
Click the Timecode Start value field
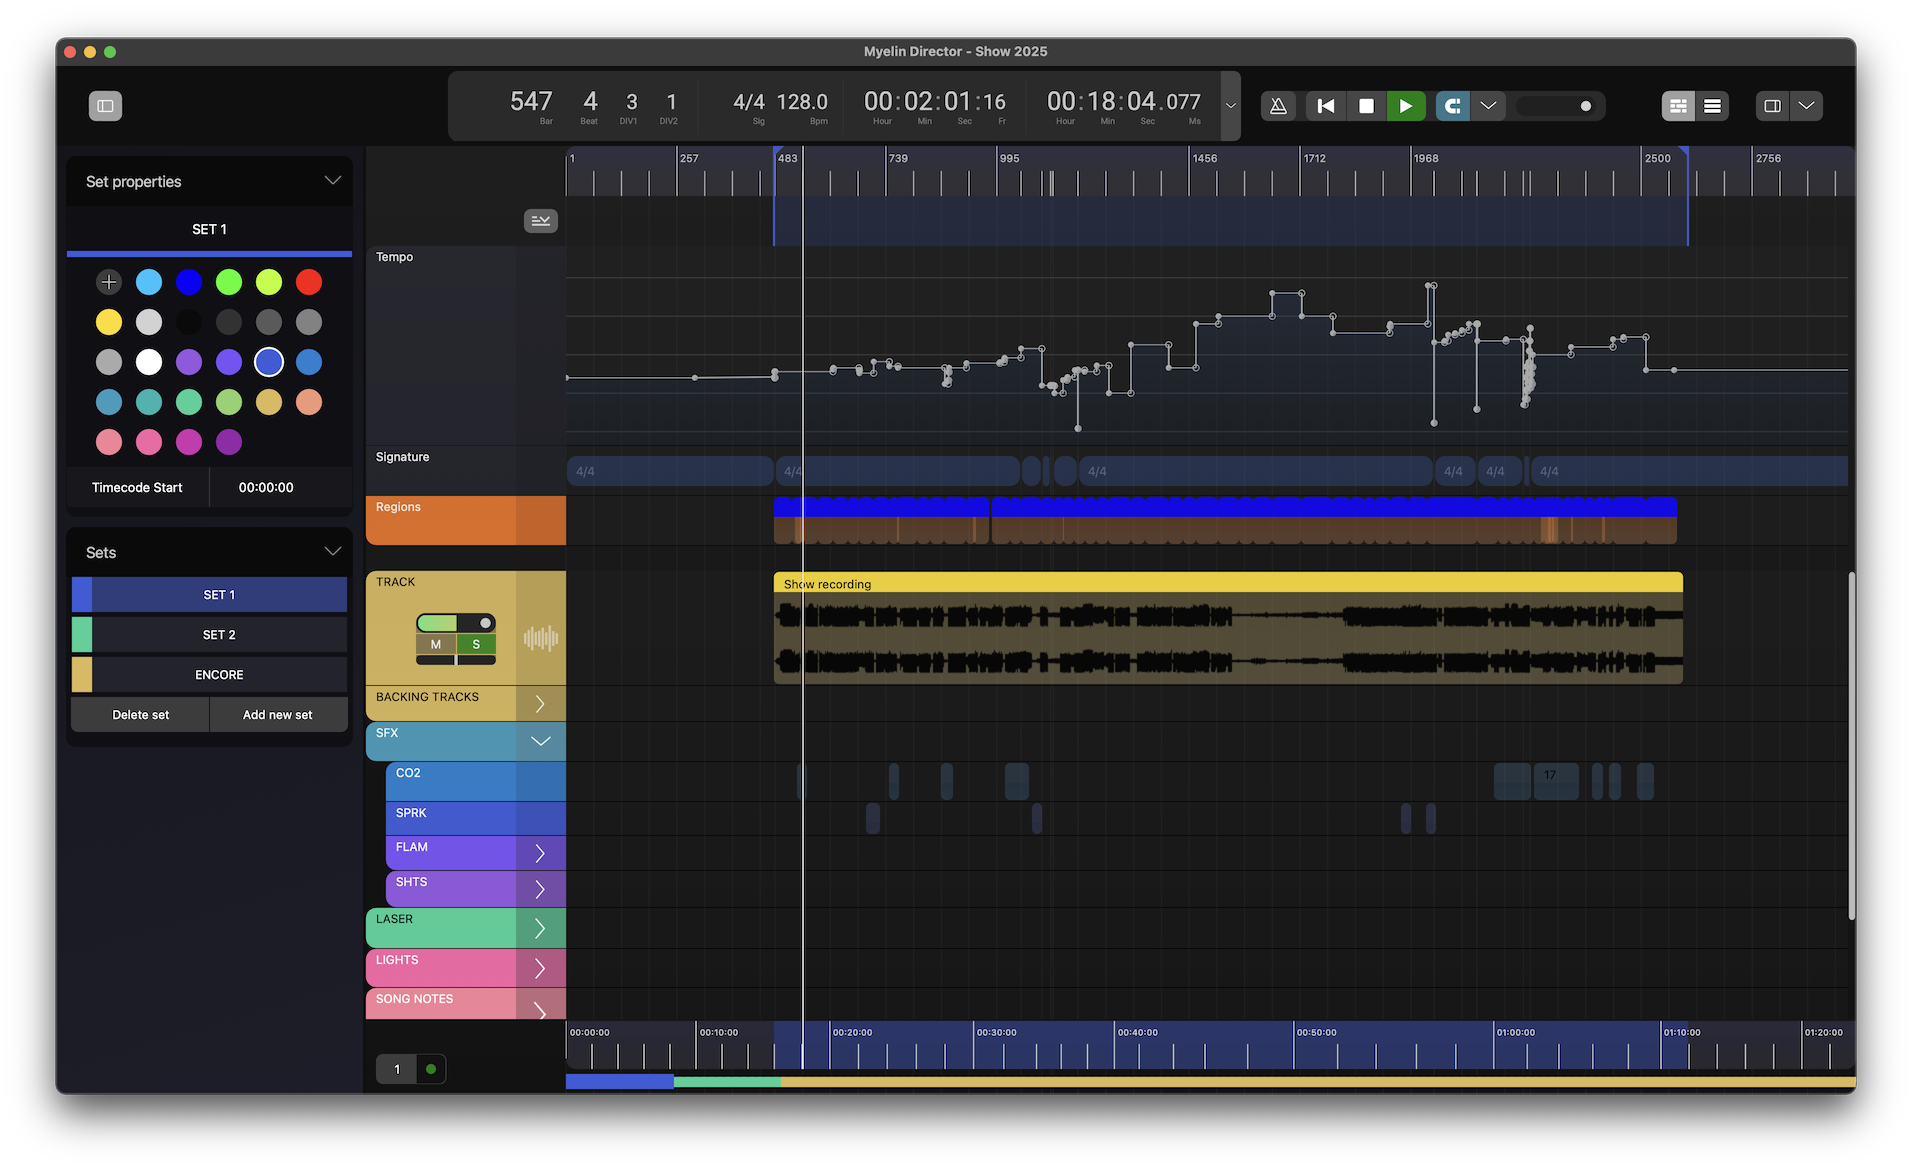[x=266, y=488]
